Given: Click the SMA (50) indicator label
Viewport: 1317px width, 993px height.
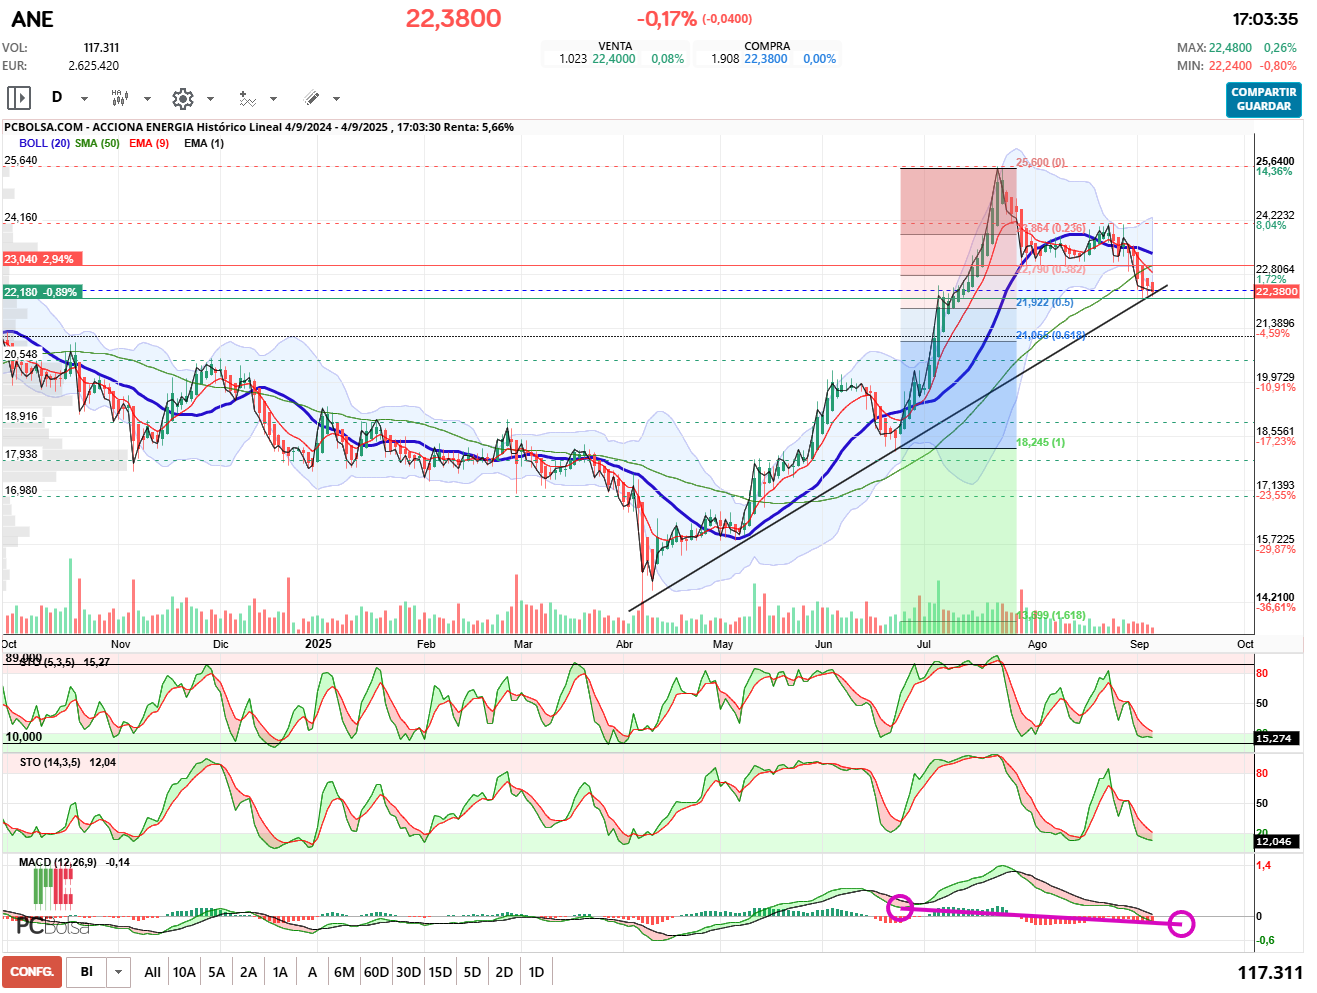Looking at the screenshot, I should point(97,143).
